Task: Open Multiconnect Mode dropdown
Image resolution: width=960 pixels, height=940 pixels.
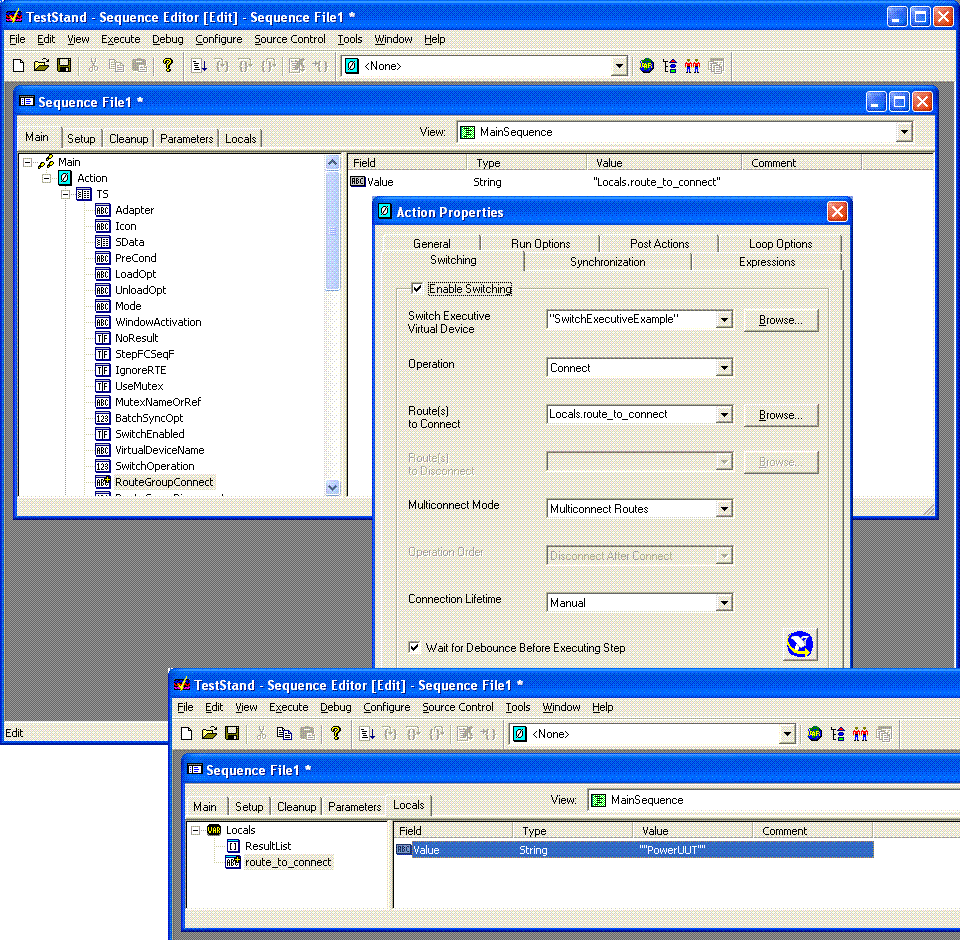Action: (724, 509)
